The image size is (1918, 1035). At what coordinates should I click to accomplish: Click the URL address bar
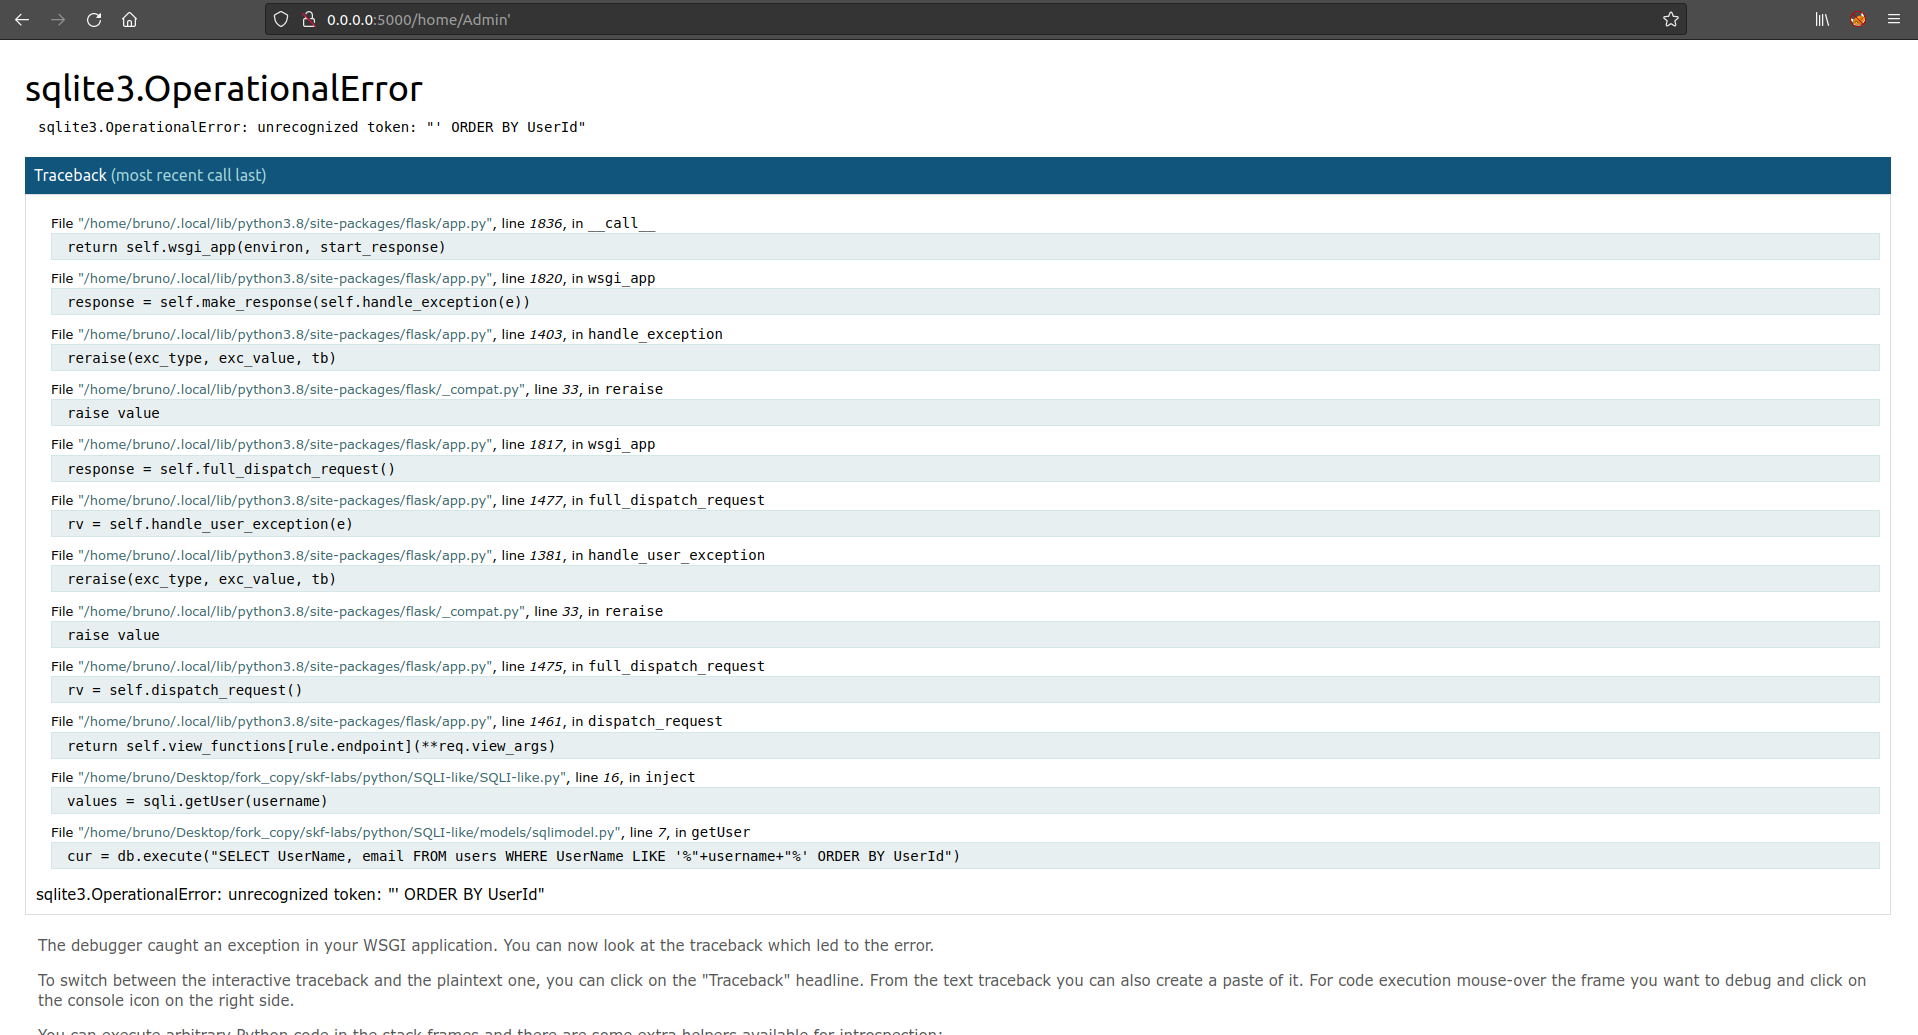tap(900, 19)
